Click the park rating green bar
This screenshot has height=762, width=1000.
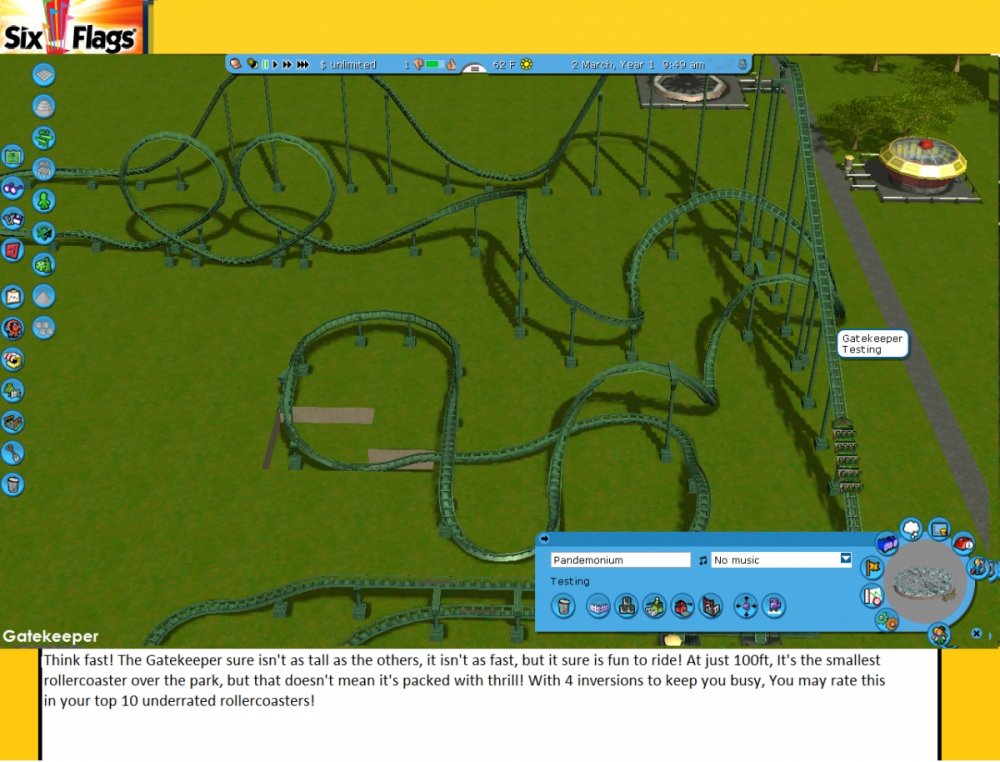coord(435,65)
